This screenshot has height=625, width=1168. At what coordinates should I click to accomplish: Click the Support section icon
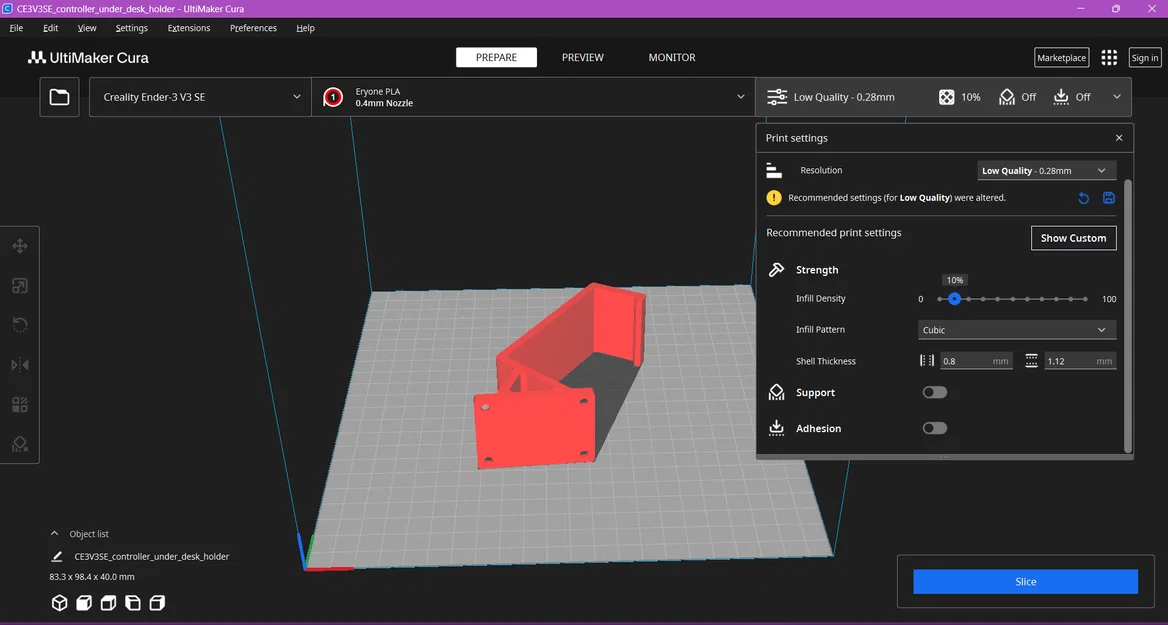tap(776, 393)
